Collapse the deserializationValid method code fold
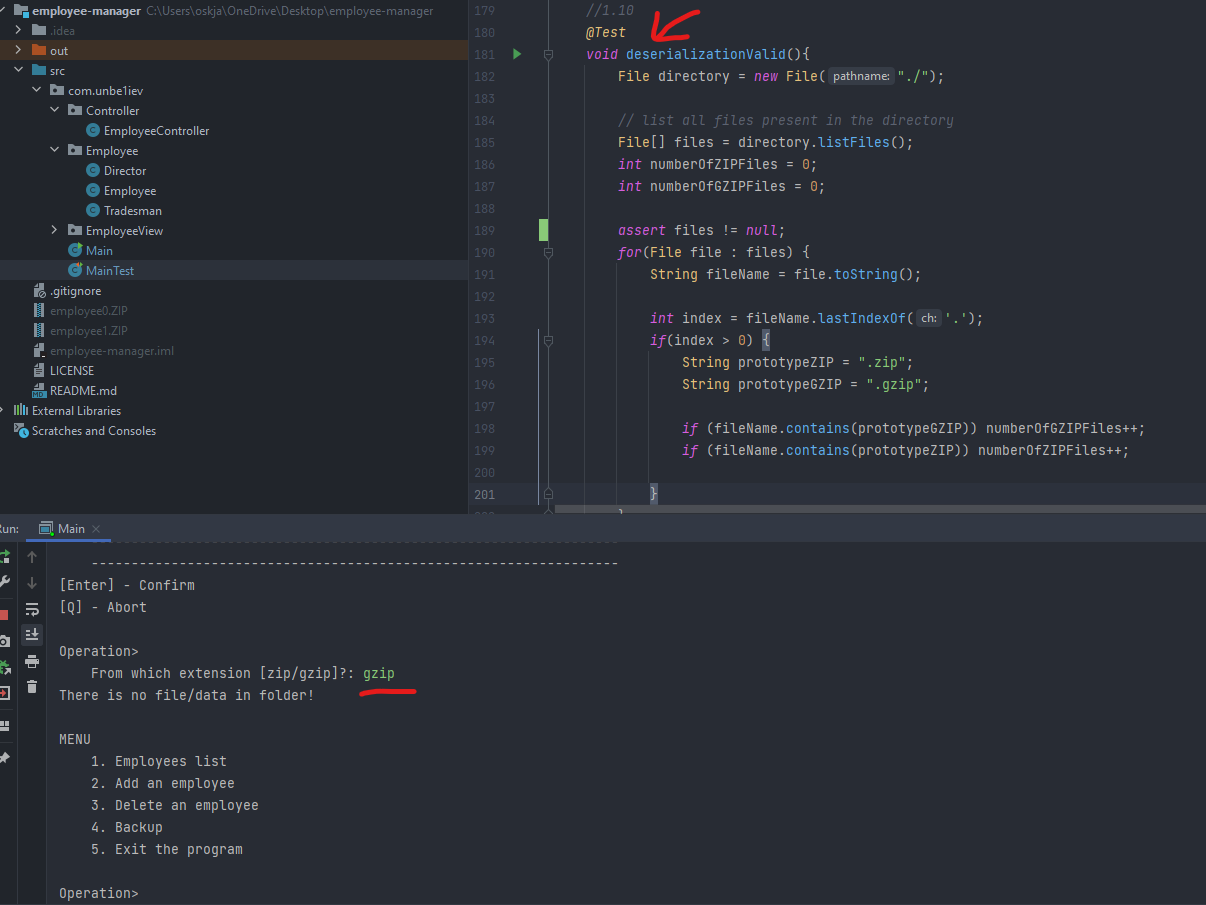The width and height of the screenshot is (1206, 905). (x=547, y=55)
